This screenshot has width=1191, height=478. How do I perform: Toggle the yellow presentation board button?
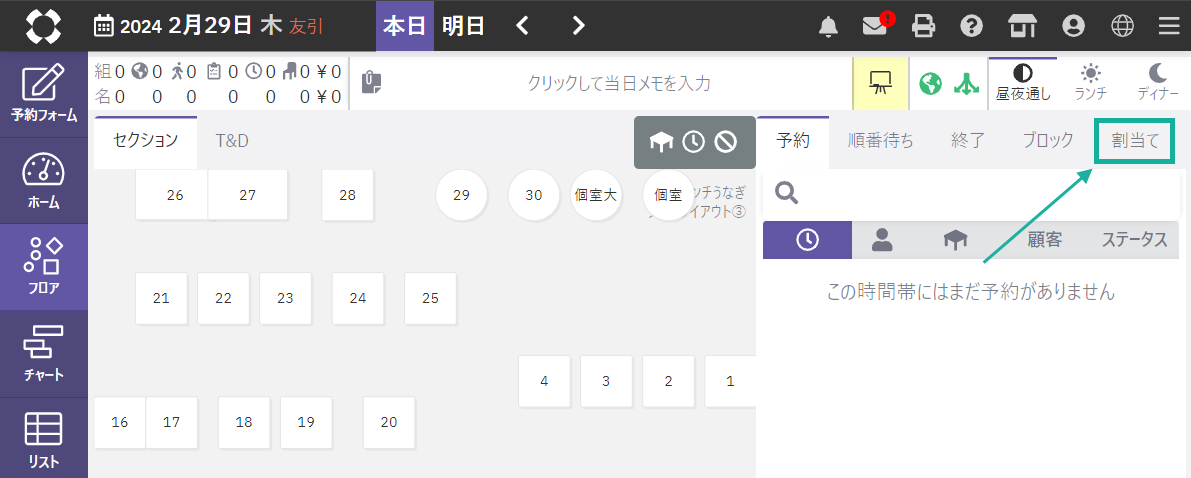pos(880,83)
